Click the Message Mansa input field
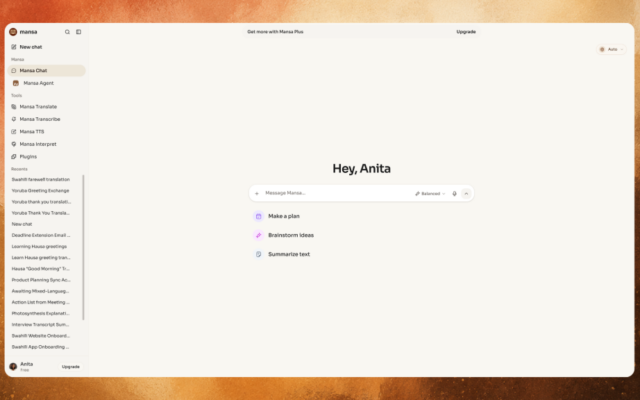This screenshot has height=400, width=640. [337, 193]
